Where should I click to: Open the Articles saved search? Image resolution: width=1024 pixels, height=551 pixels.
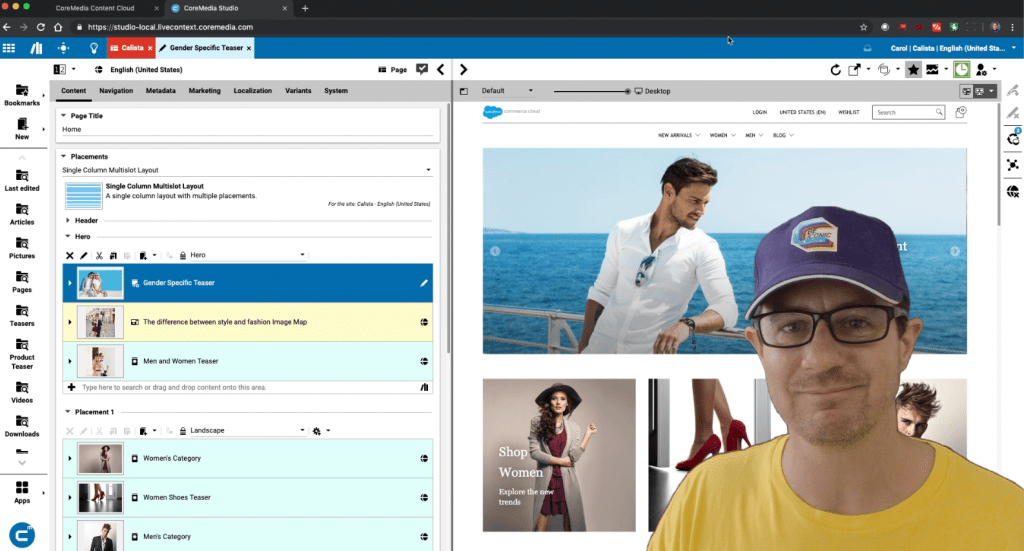[x=22, y=214]
